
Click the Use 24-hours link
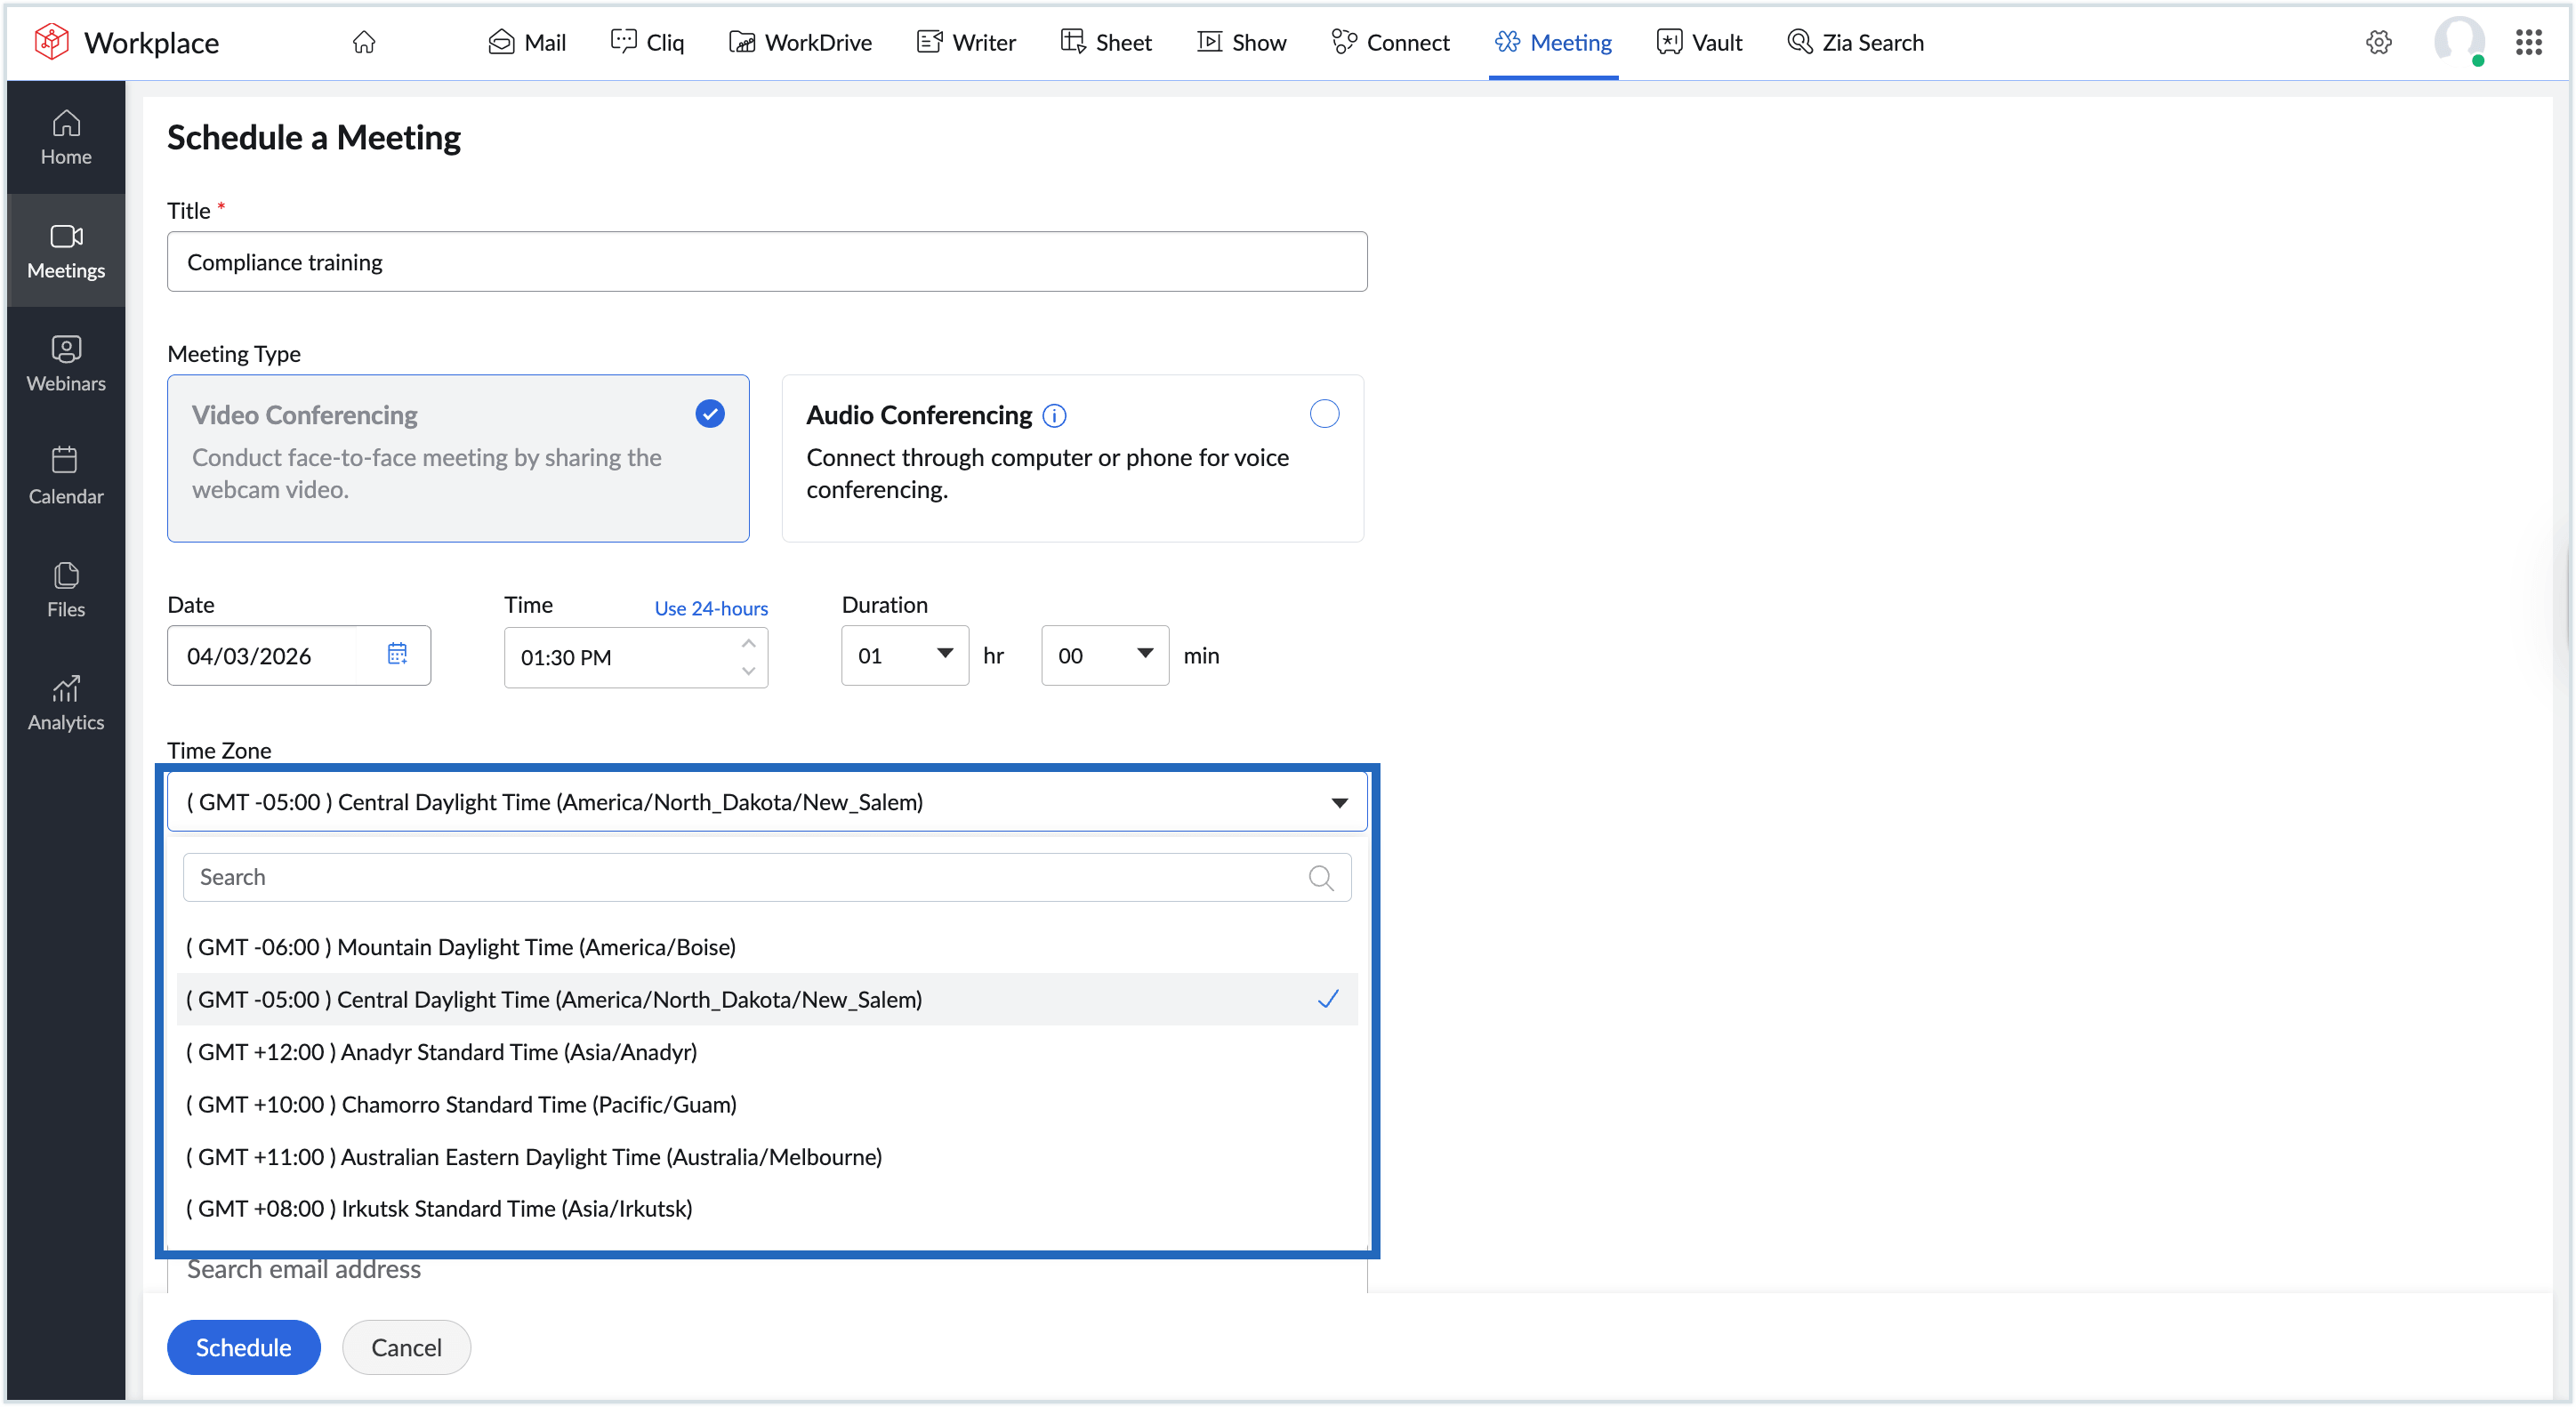click(711, 607)
